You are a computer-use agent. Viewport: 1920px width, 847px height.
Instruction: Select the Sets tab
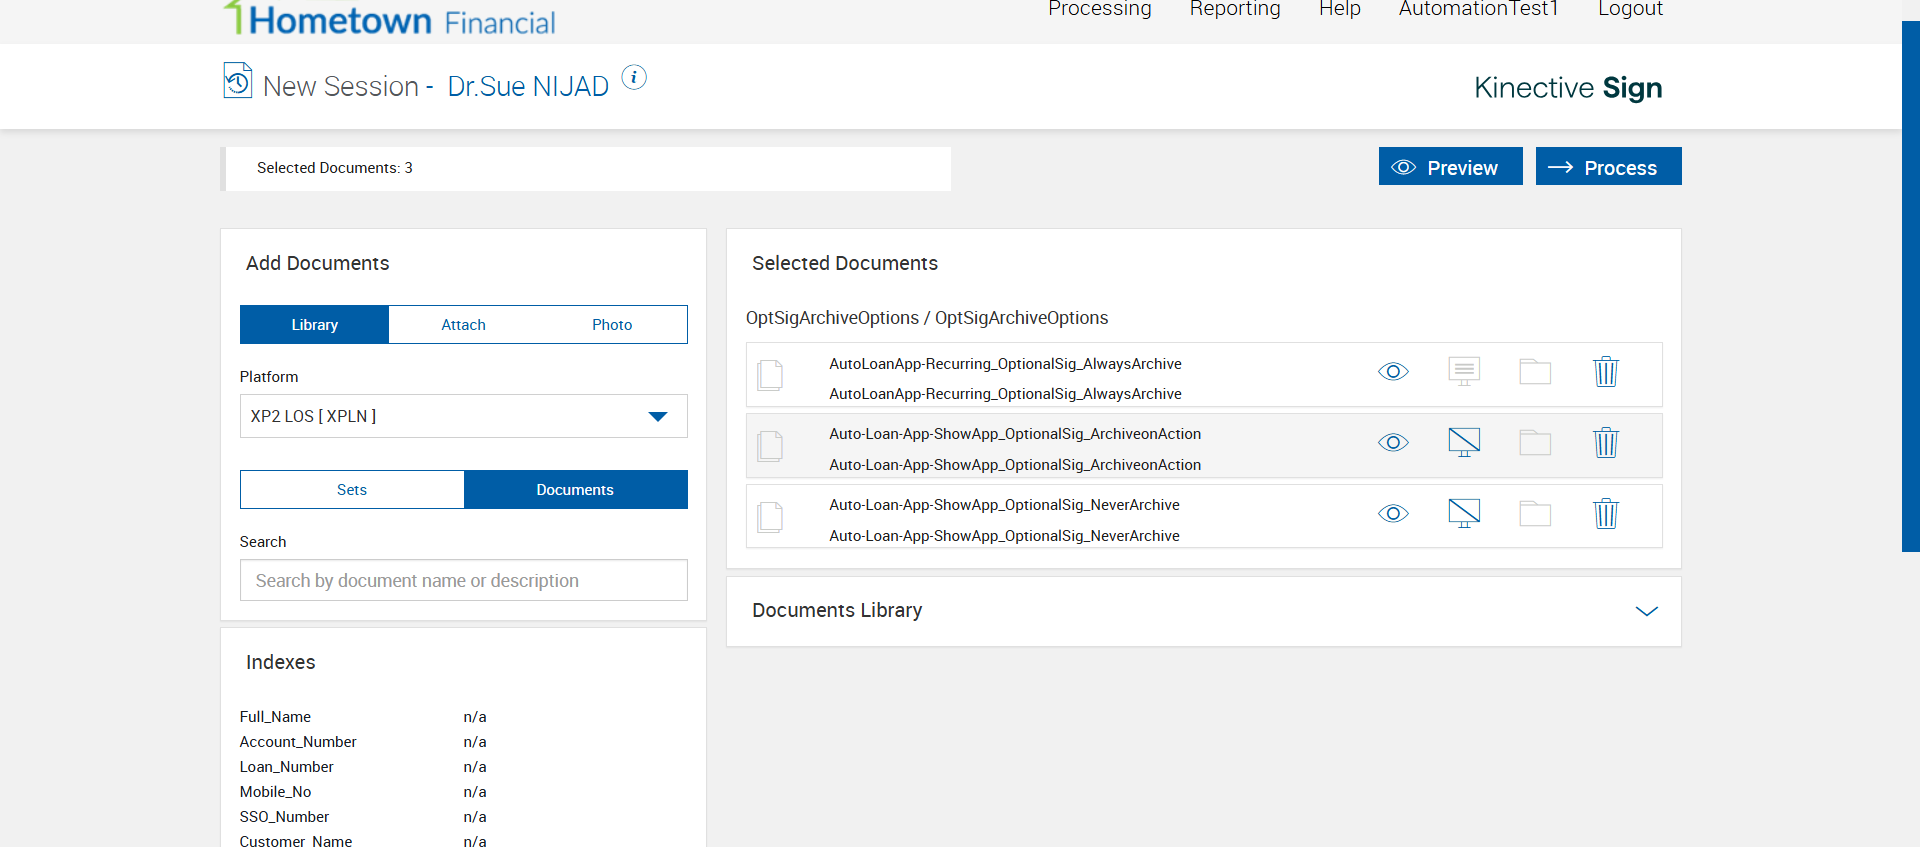352,490
